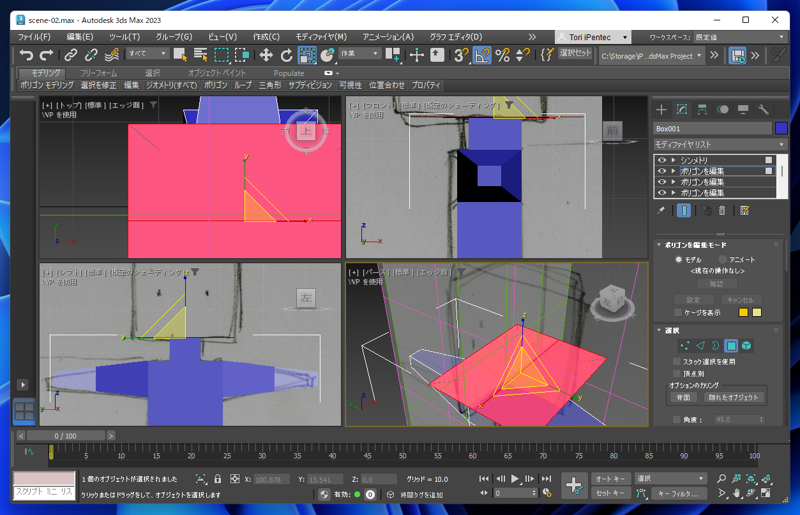The image size is (800, 515).
Task: Click the Pin Stack icon
Action: [x=661, y=210]
